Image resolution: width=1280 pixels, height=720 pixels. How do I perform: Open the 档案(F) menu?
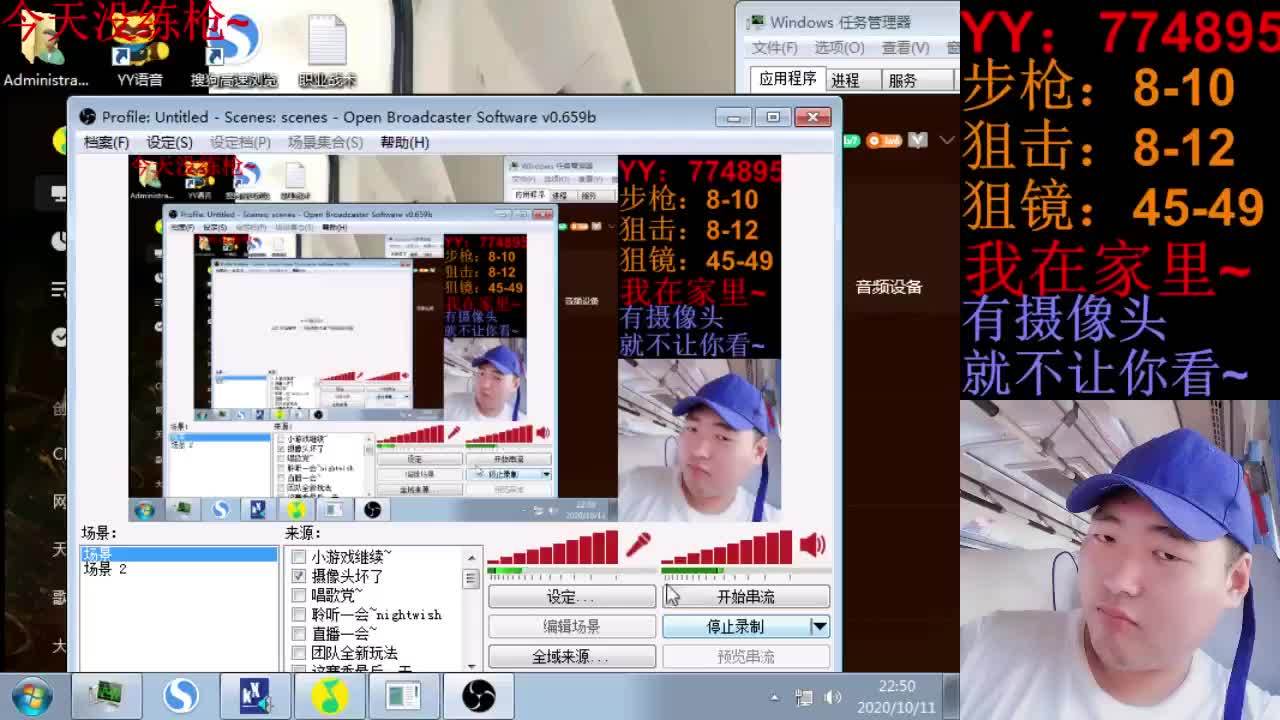(x=106, y=142)
